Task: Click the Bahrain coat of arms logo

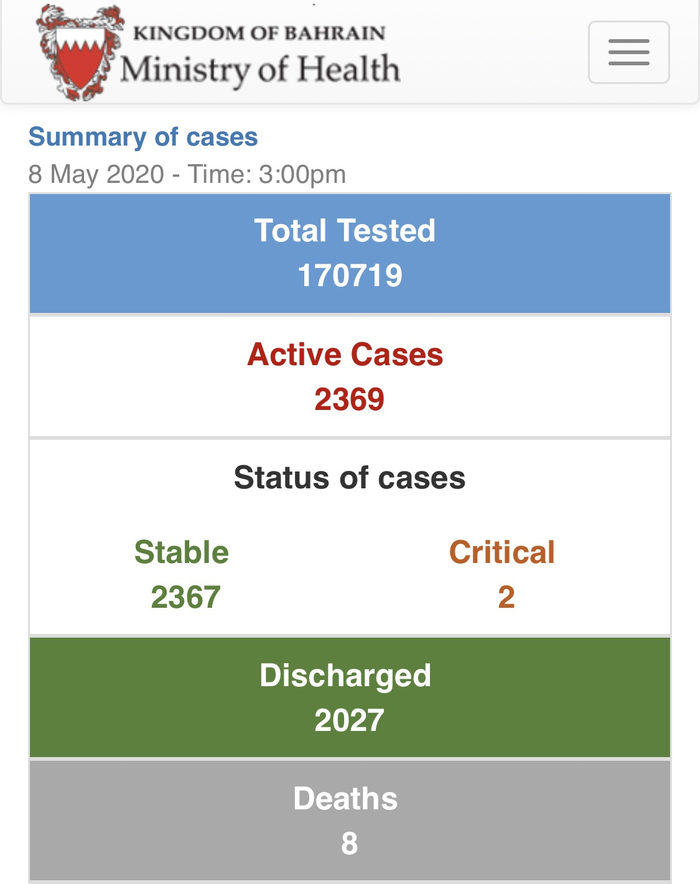Action: click(x=80, y=52)
